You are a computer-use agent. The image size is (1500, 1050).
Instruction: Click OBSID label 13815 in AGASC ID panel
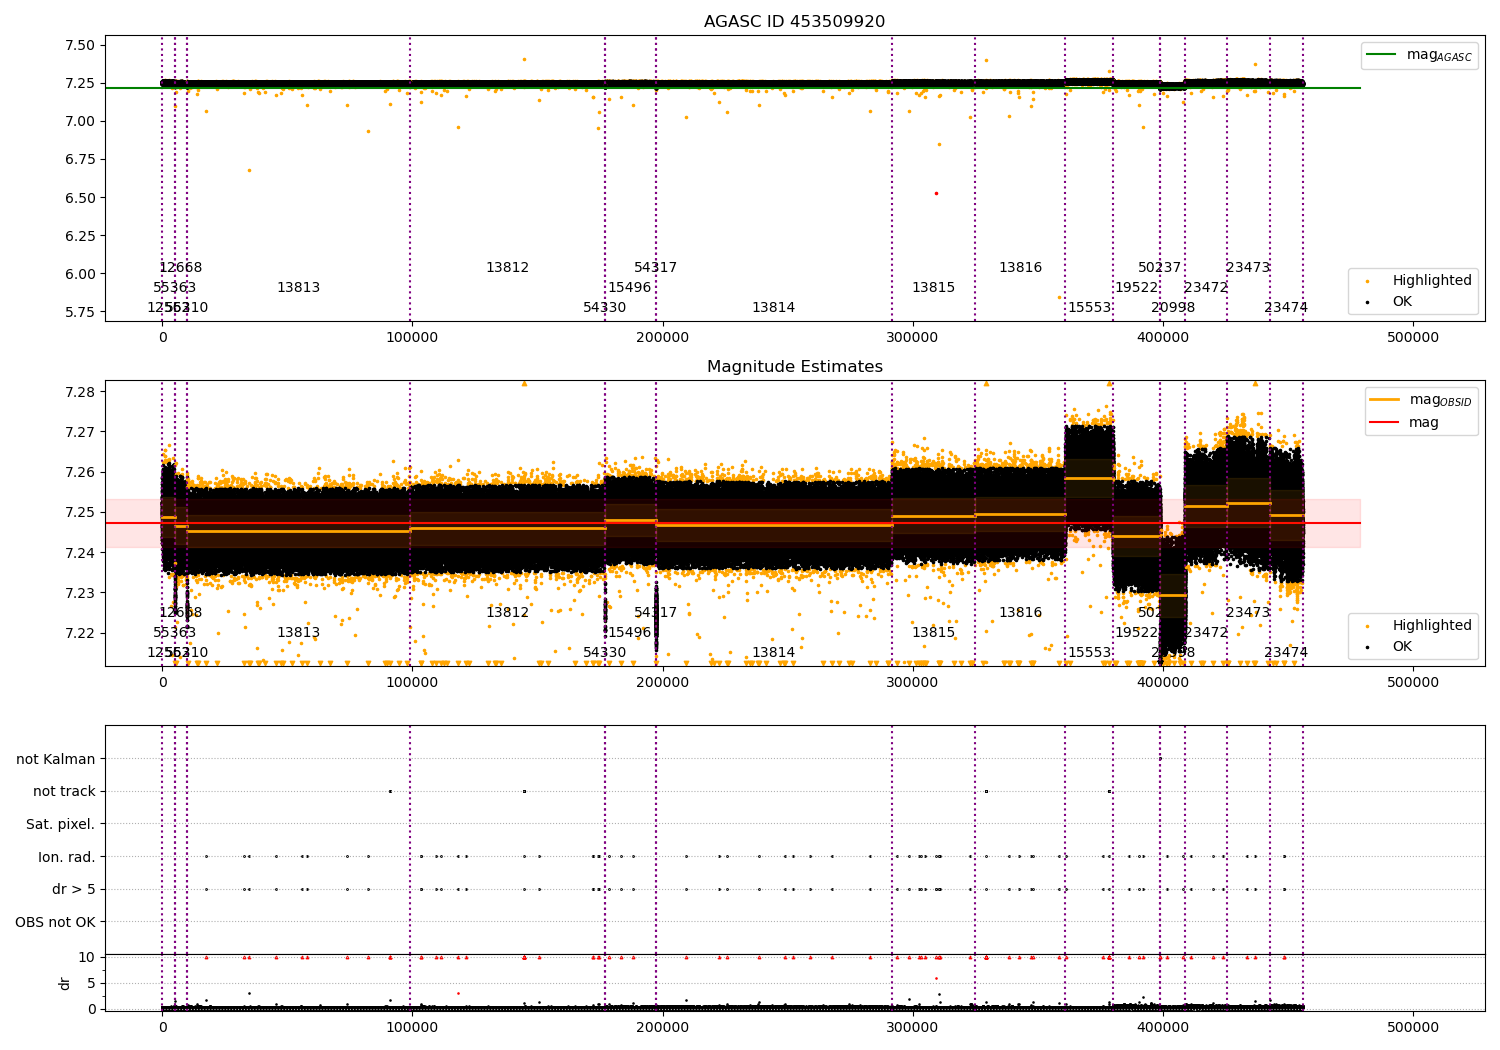click(x=933, y=288)
